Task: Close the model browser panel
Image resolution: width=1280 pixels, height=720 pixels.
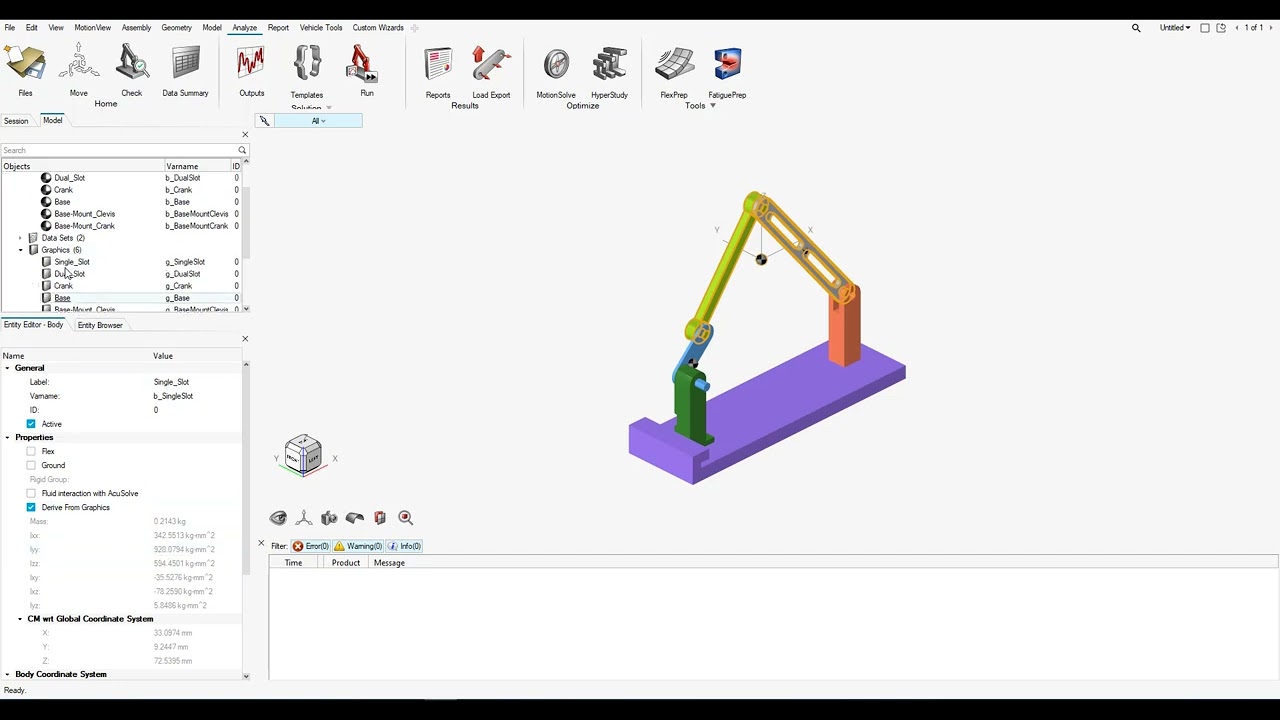Action: [245, 135]
